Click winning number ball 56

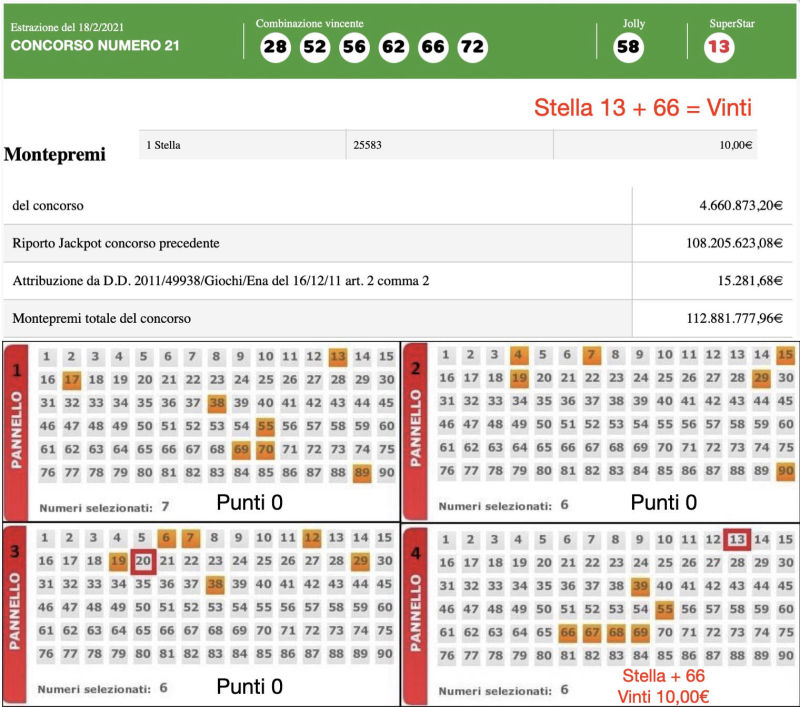[x=354, y=48]
